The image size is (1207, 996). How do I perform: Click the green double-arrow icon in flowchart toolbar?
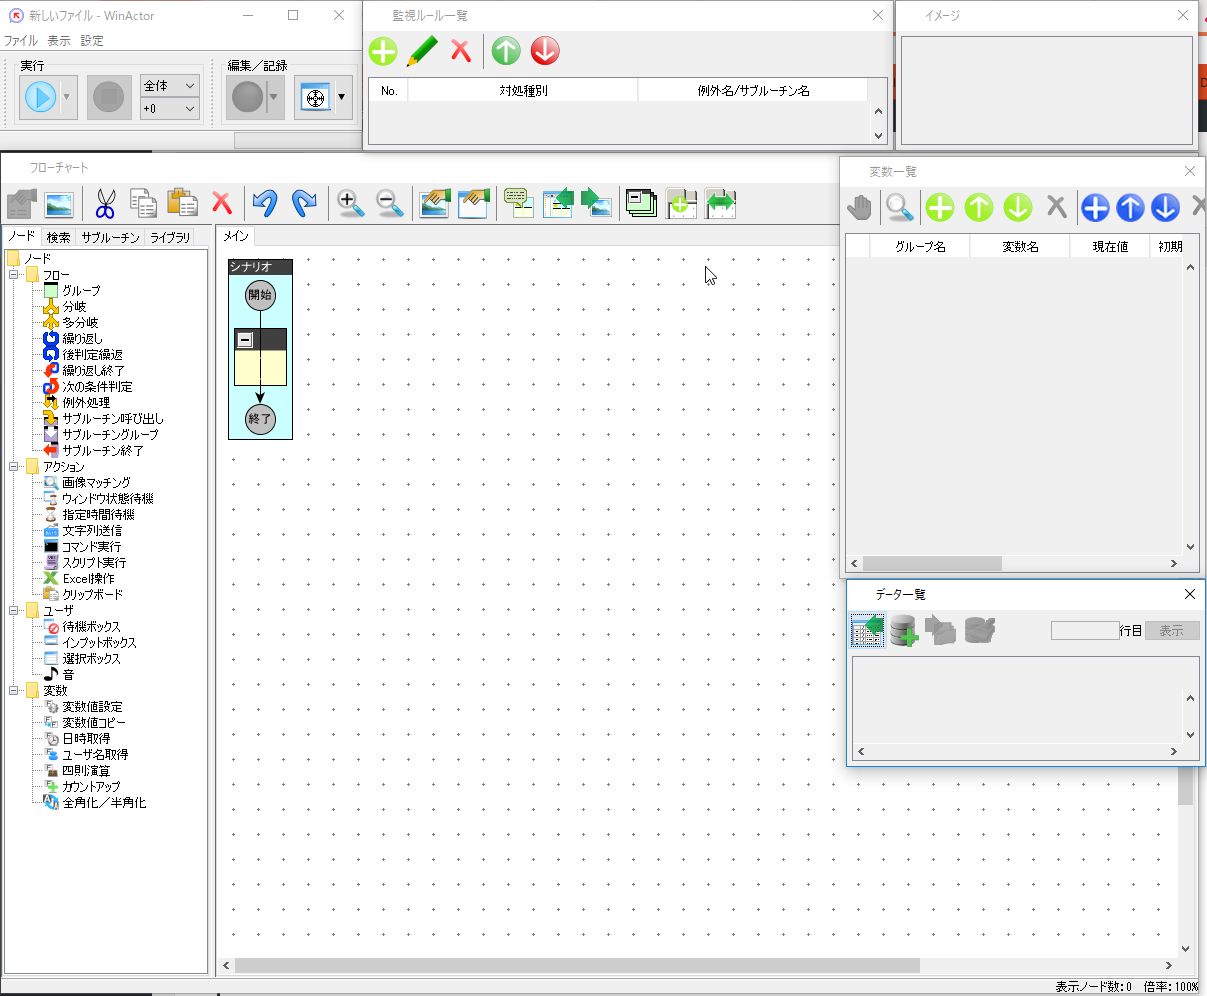tap(720, 204)
